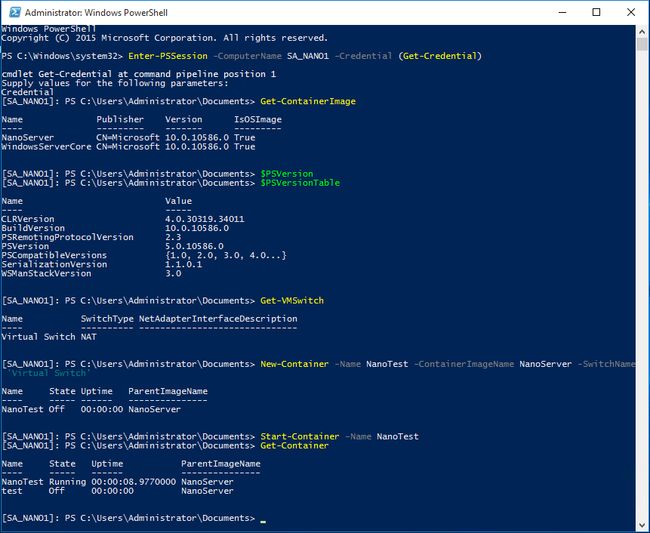
Task: Click the blinking cursor at final prompt
Action: click(263, 522)
